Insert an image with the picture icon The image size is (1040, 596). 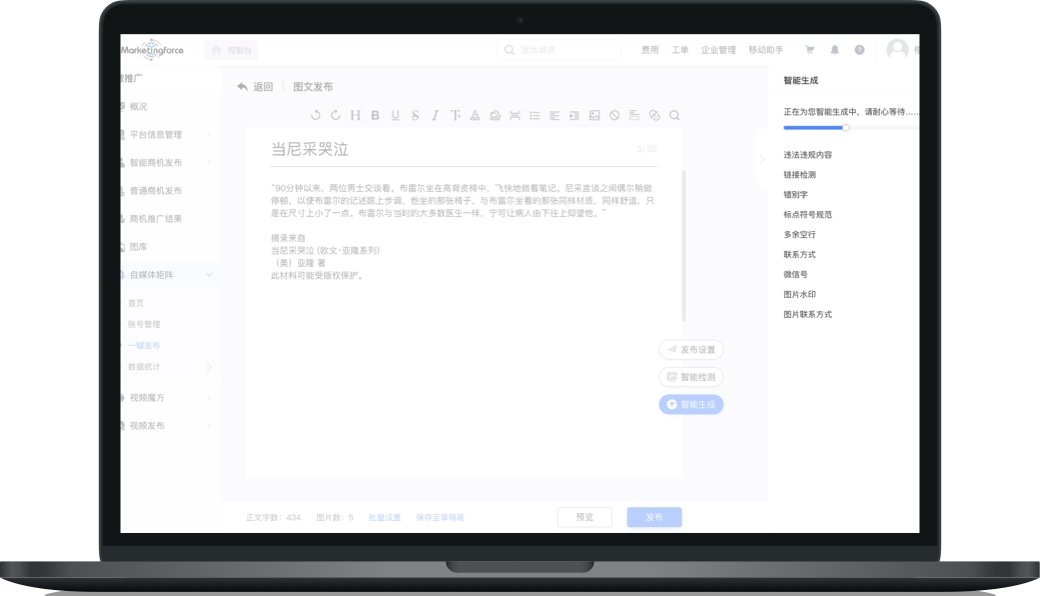pos(594,115)
